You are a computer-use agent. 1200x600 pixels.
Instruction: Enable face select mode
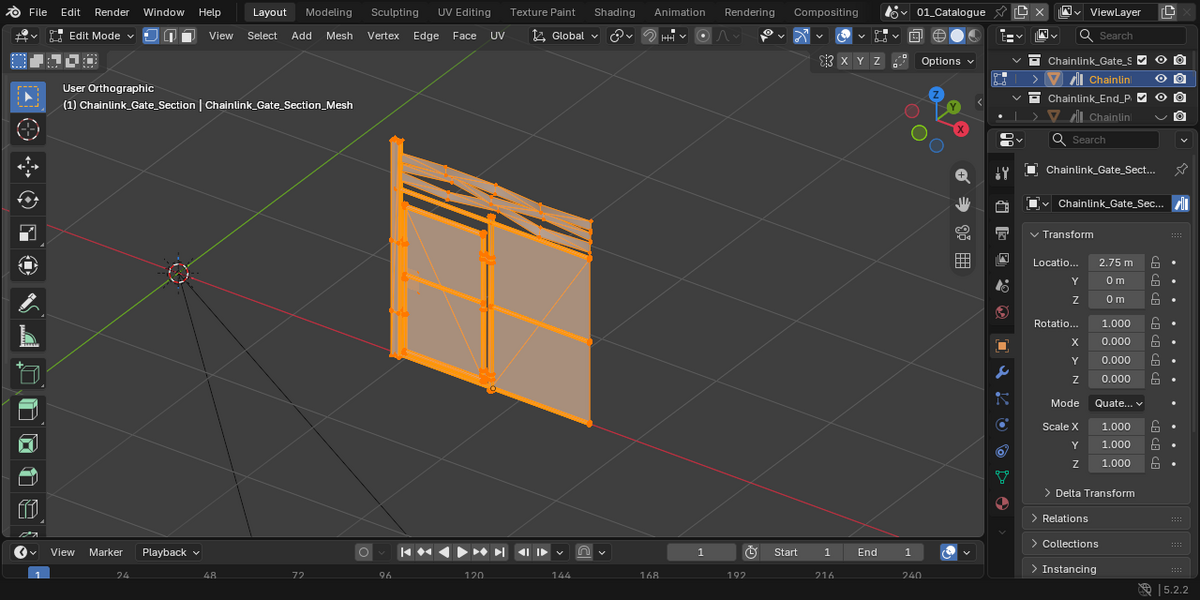[x=189, y=35]
